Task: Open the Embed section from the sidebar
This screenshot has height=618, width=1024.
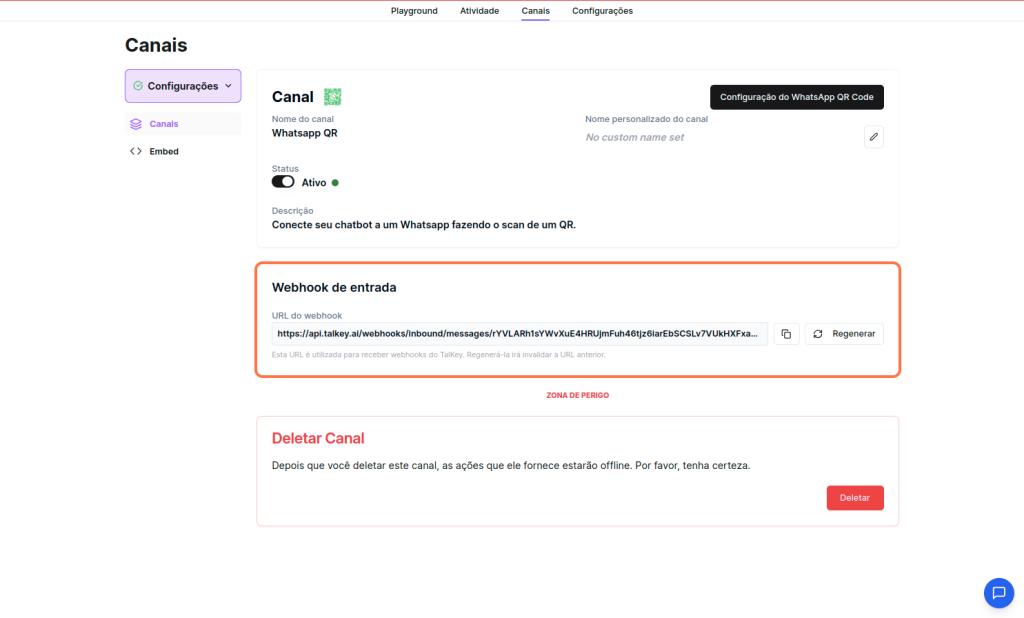Action: click(x=164, y=152)
